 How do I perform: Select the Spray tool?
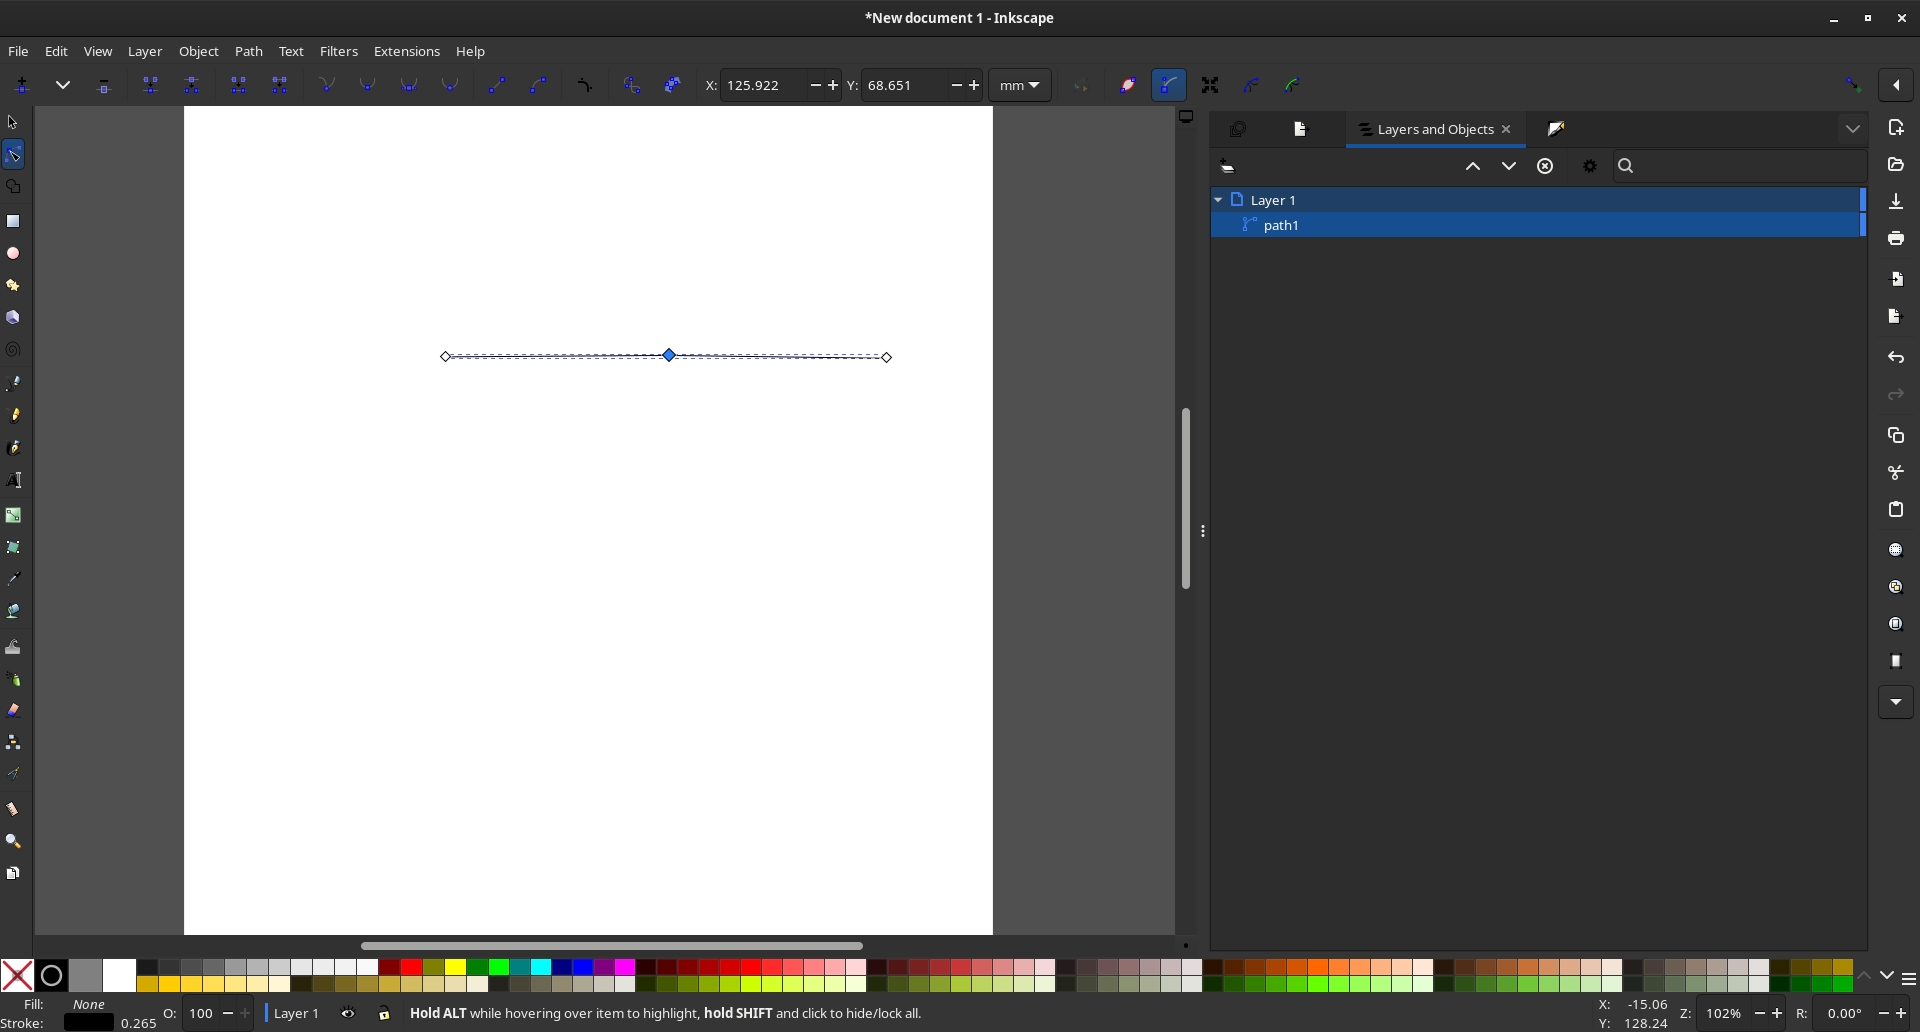[13, 679]
